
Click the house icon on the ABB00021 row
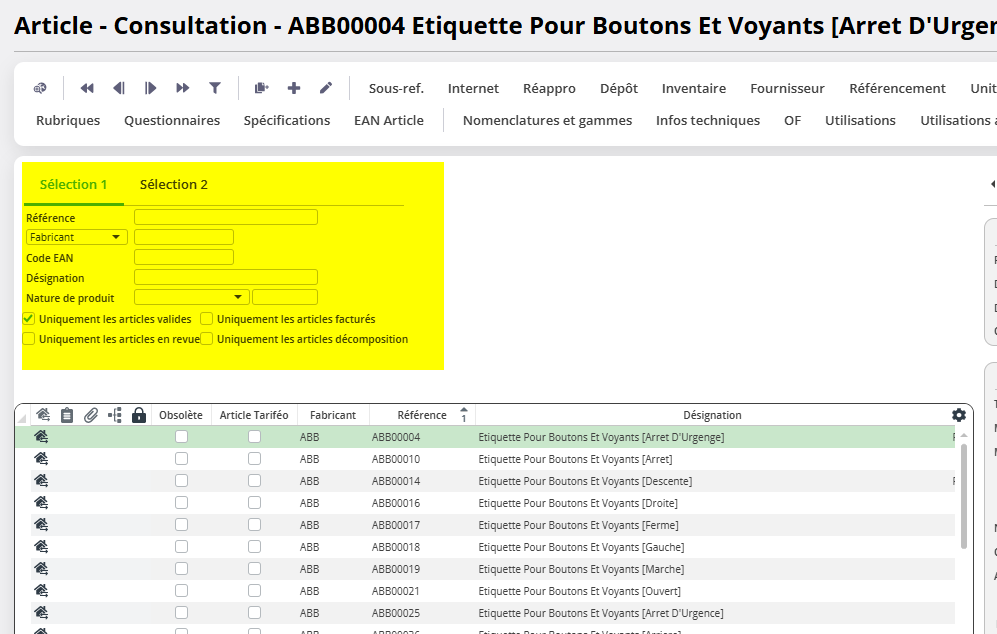(x=41, y=591)
